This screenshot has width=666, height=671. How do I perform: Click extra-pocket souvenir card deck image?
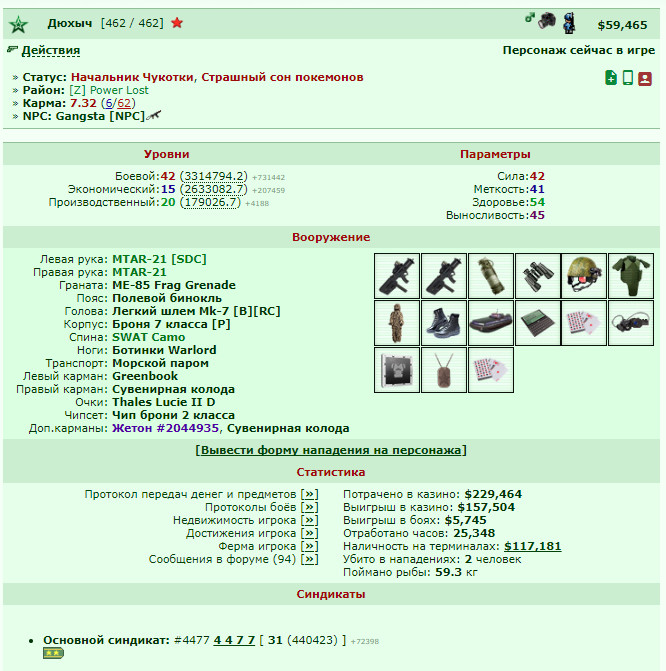point(491,370)
